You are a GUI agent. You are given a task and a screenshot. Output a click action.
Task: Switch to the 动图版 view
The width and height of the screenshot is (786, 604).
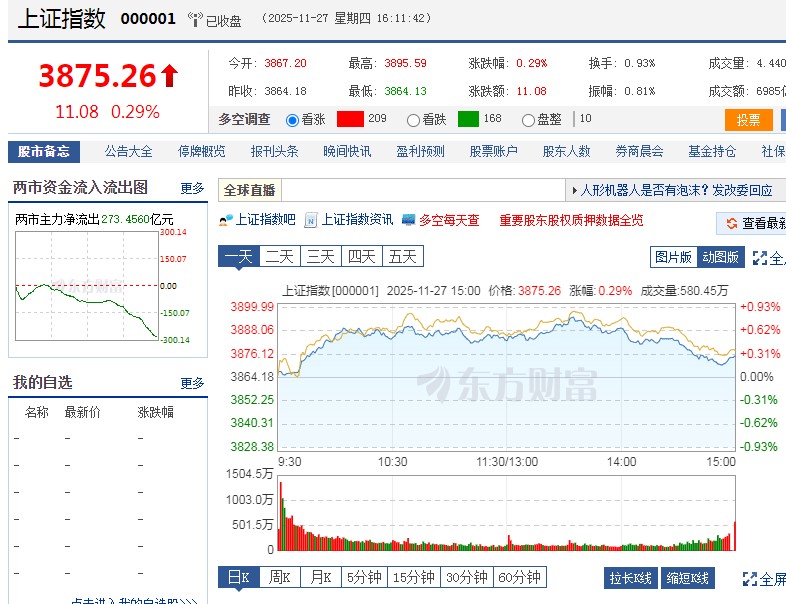click(x=720, y=257)
